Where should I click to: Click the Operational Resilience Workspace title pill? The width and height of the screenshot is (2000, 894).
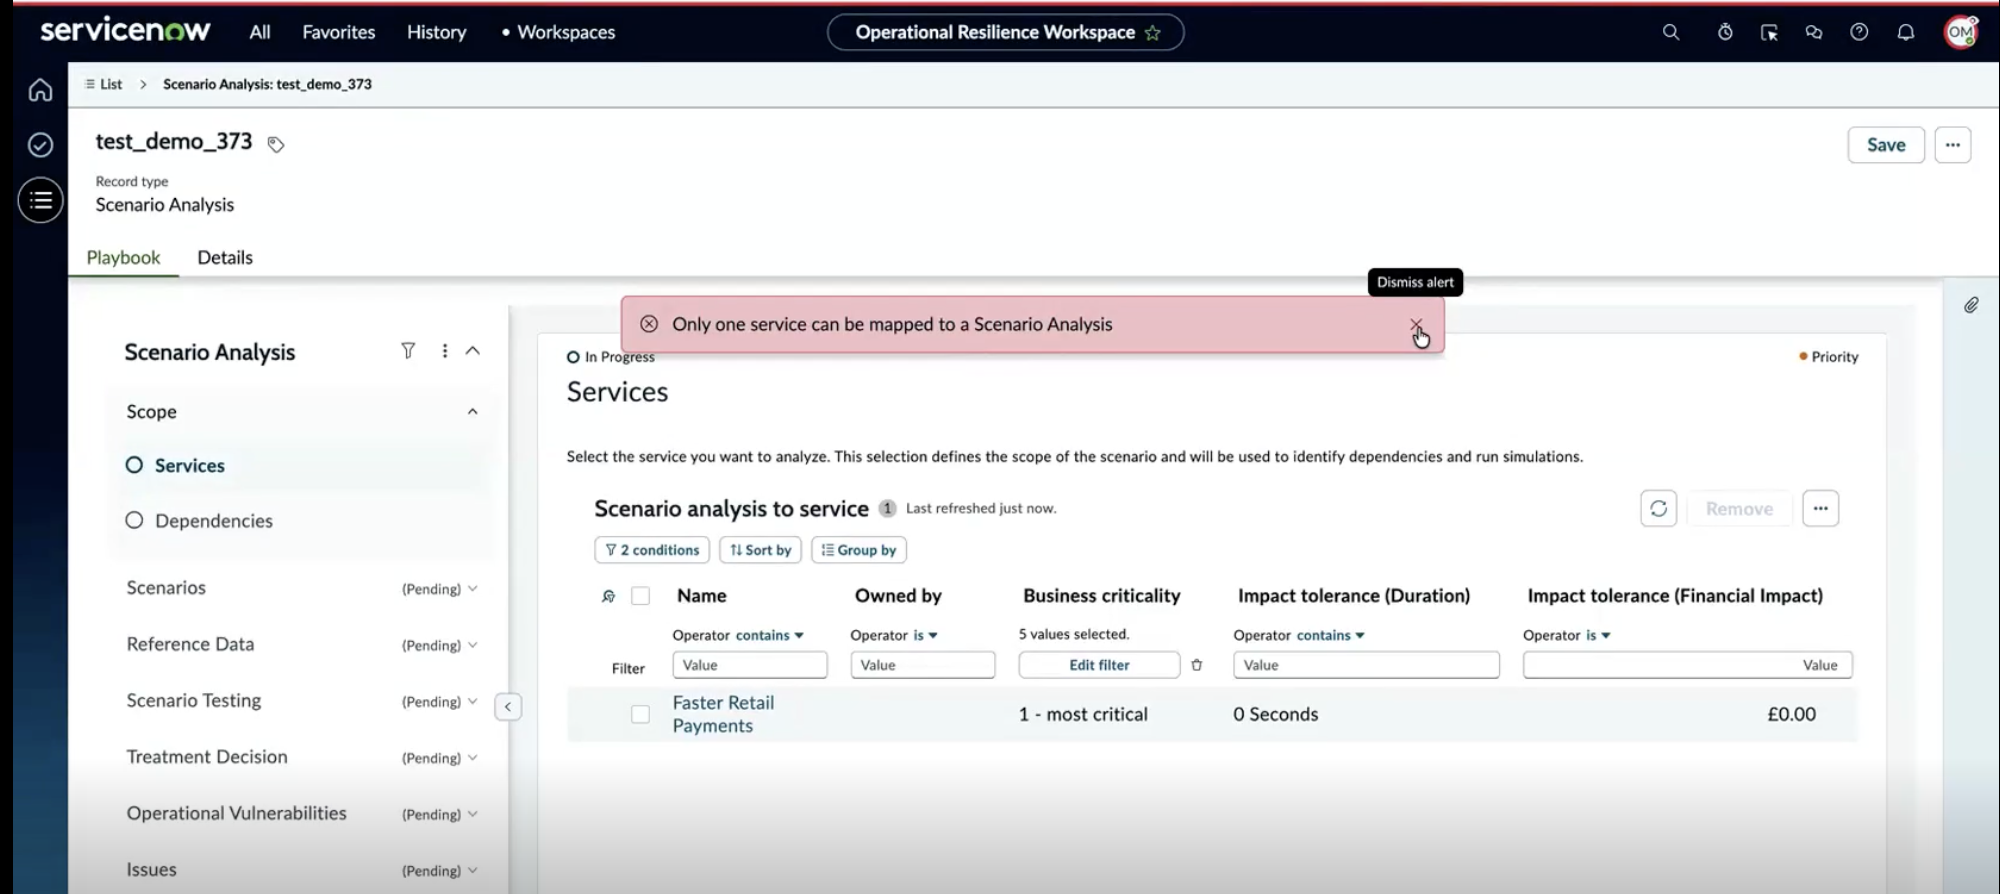tap(1006, 32)
